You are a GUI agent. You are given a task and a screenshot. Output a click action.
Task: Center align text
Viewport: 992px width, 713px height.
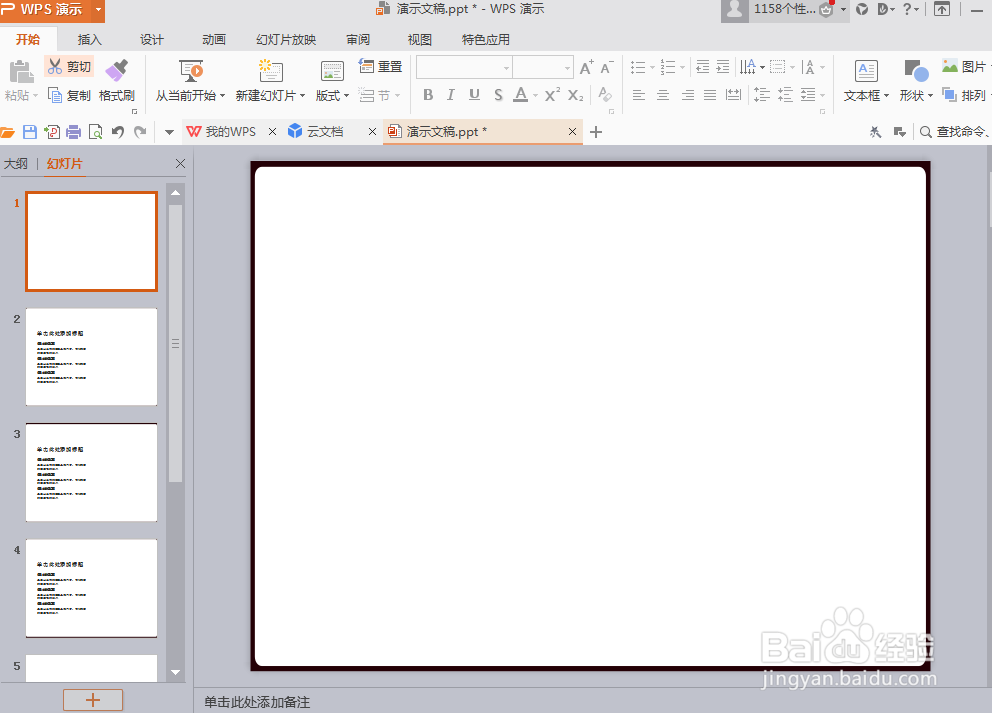point(663,96)
